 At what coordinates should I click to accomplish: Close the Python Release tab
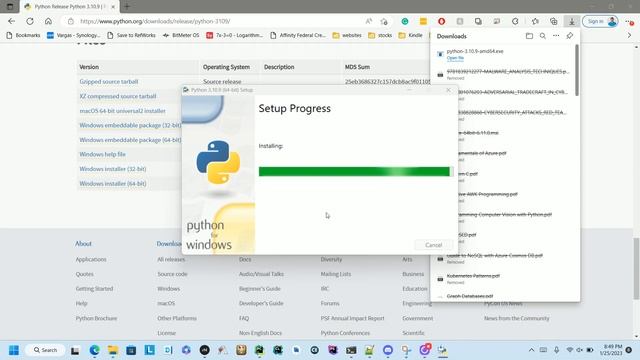113,7
